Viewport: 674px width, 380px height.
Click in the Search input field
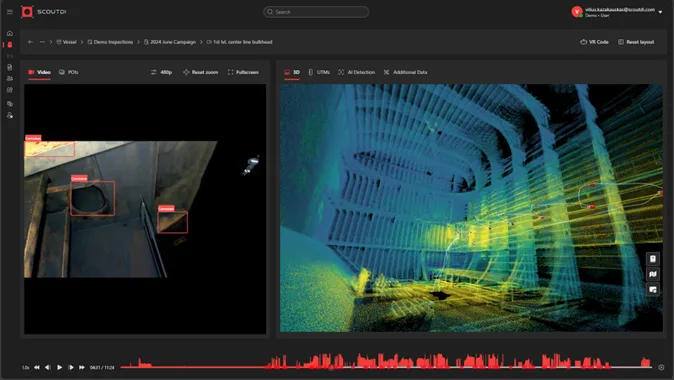[316, 12]
